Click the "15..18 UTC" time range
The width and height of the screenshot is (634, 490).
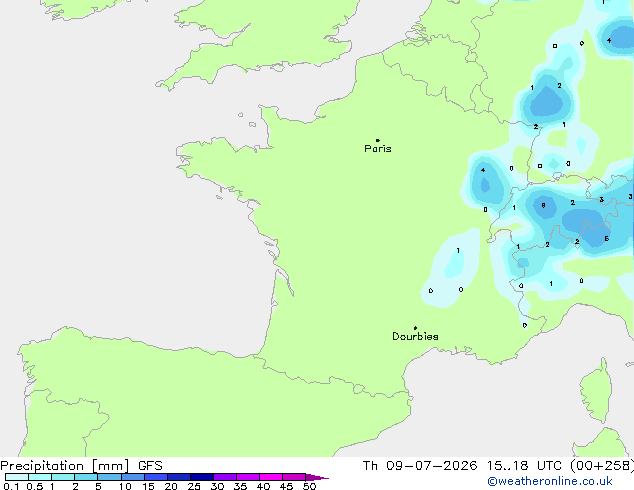[x=524, y=466]
